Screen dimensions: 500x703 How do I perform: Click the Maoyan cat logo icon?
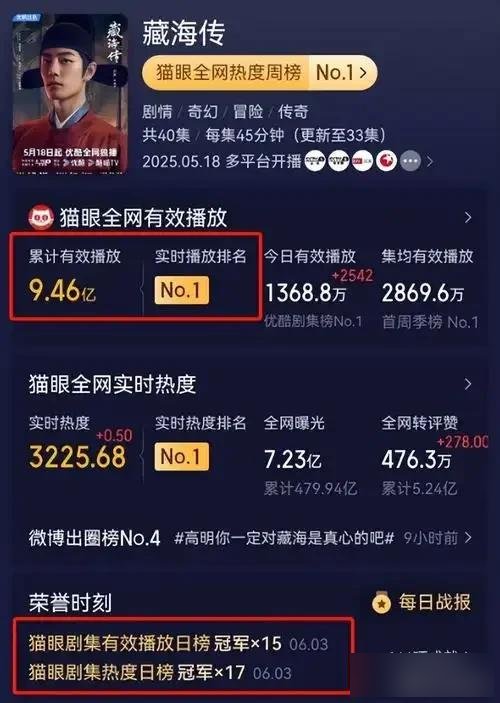click(x=41, y=217)
